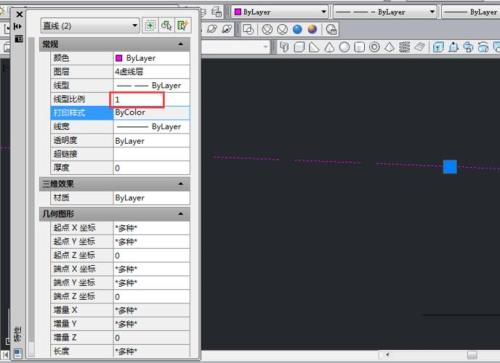This screenshot has height=363, width=500.
Task: Collapse the 几何图形 section
Action: point(181,214)
